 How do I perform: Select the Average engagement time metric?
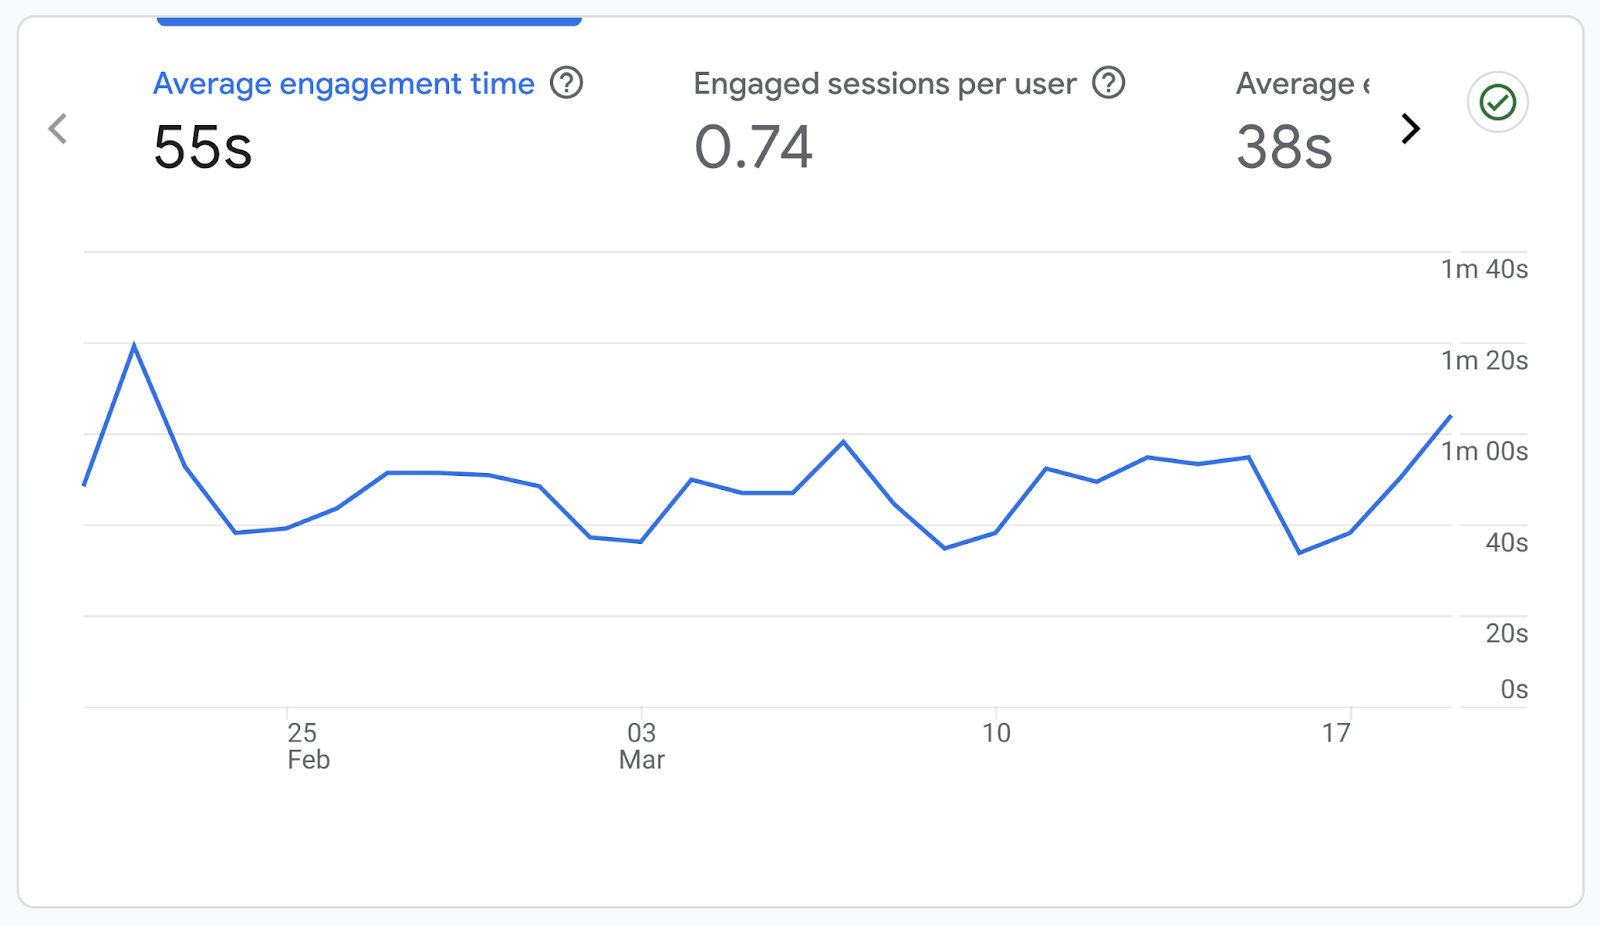pyautogui.click(x=343, y=84)
